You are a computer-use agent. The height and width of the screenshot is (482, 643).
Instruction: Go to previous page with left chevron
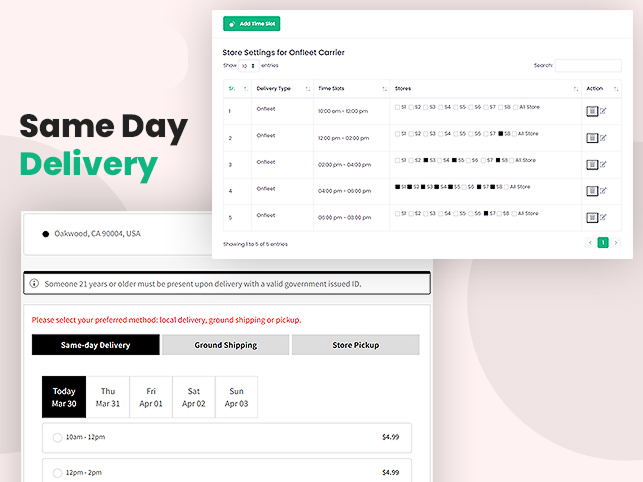click(x=590, y=242)
